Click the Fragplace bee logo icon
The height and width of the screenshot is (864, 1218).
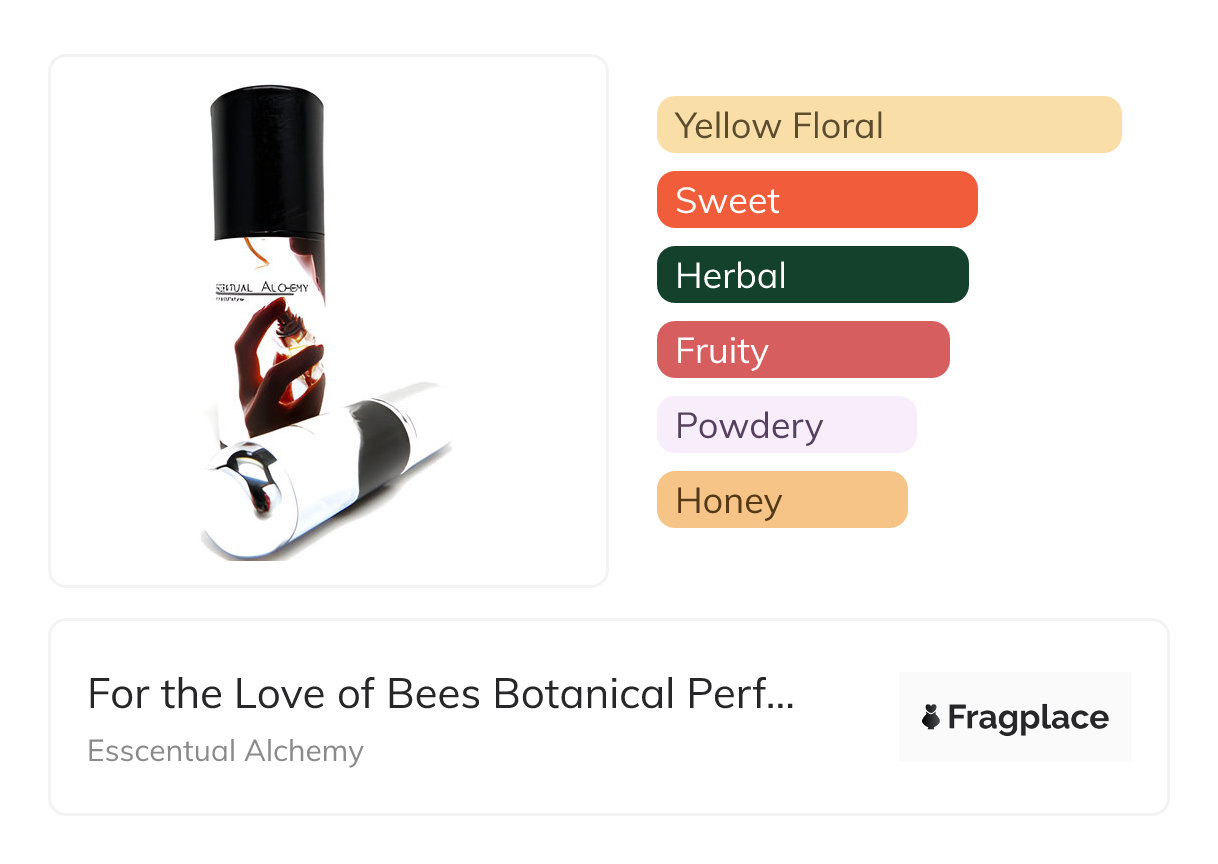[931, 718]
